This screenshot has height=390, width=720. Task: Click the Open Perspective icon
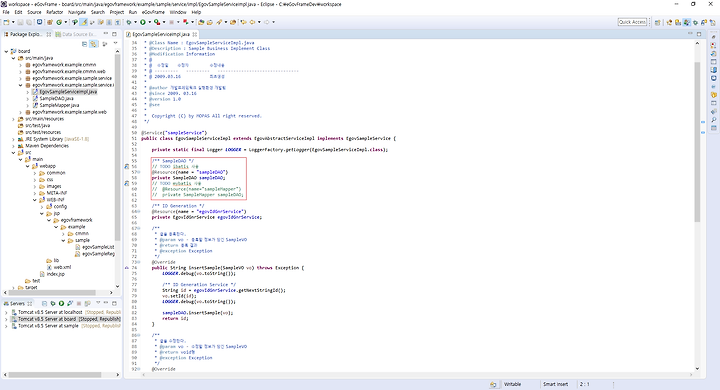[658, 22]
